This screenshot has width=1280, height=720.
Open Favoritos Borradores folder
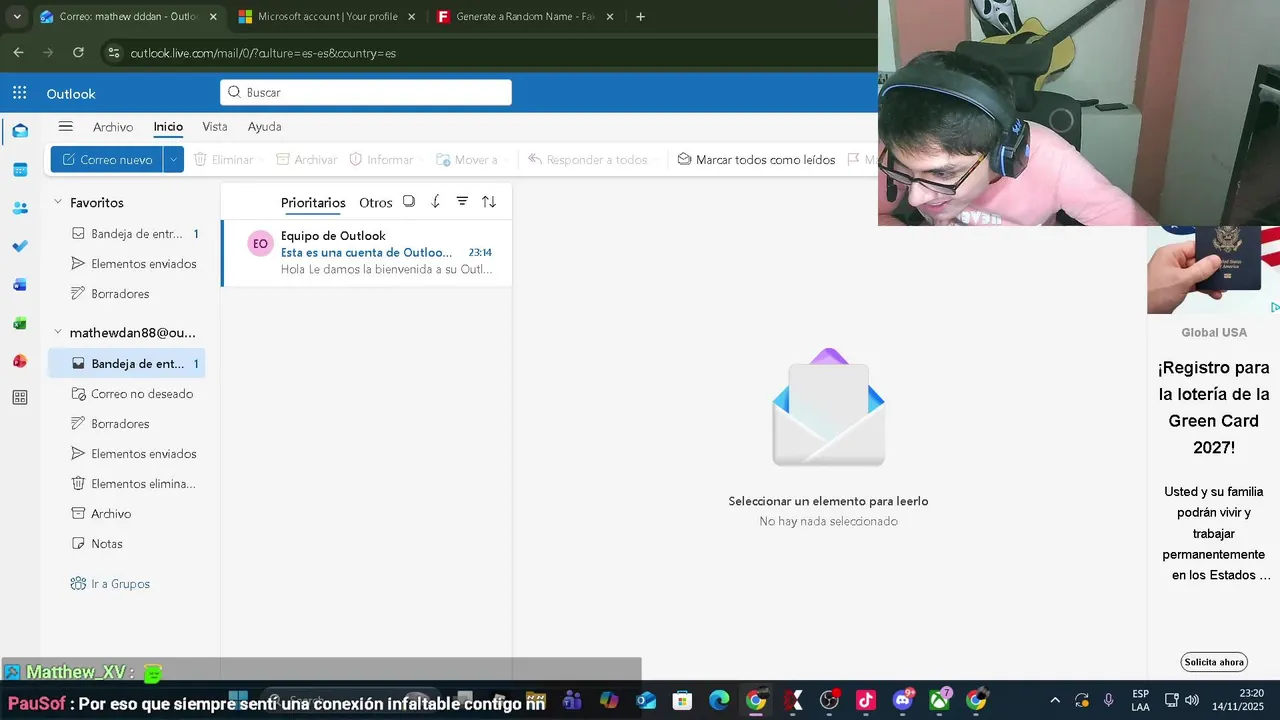coord(127,294)
